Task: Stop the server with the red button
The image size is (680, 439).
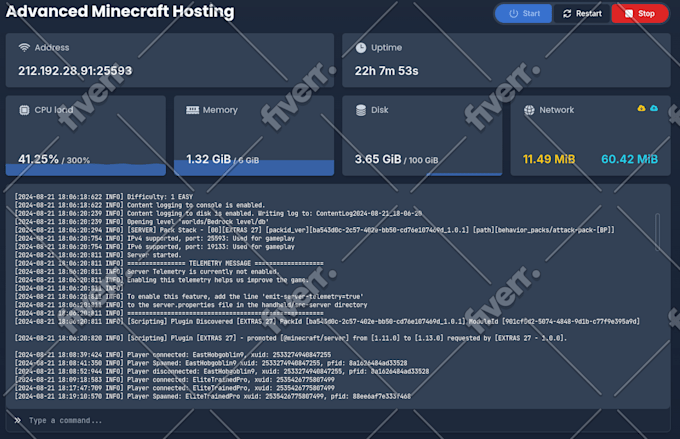Action: coord(640,13)
